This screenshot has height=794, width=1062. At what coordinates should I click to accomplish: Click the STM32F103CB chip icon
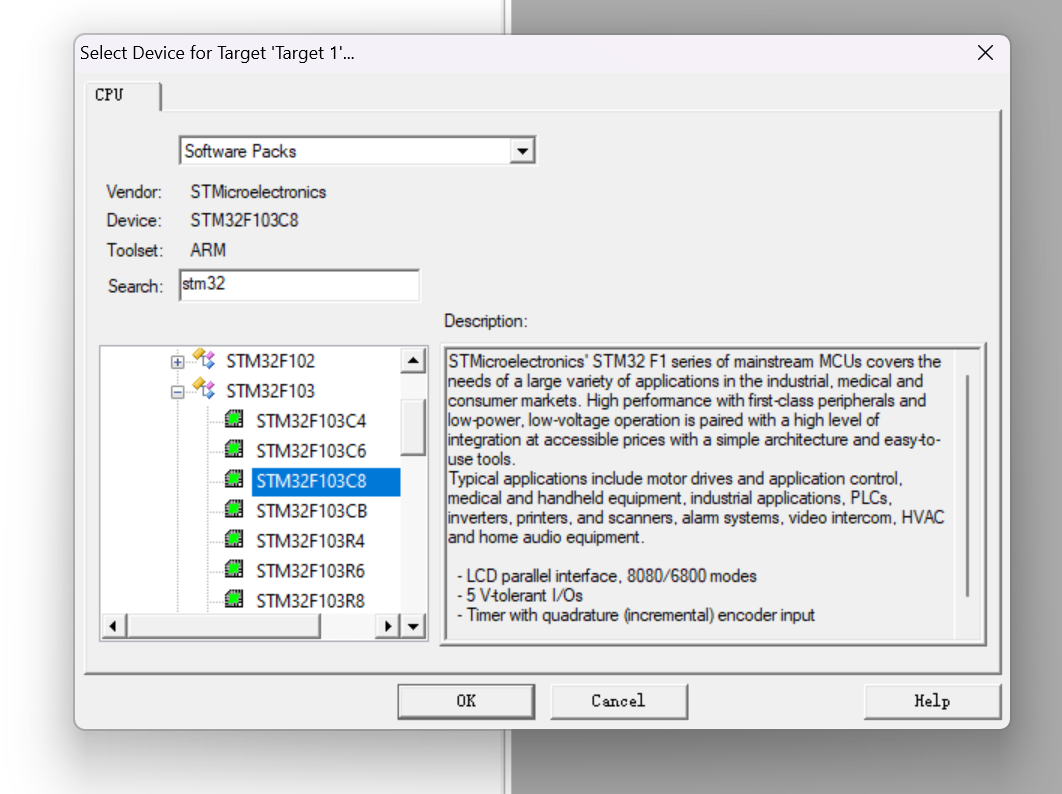[234, 509]
